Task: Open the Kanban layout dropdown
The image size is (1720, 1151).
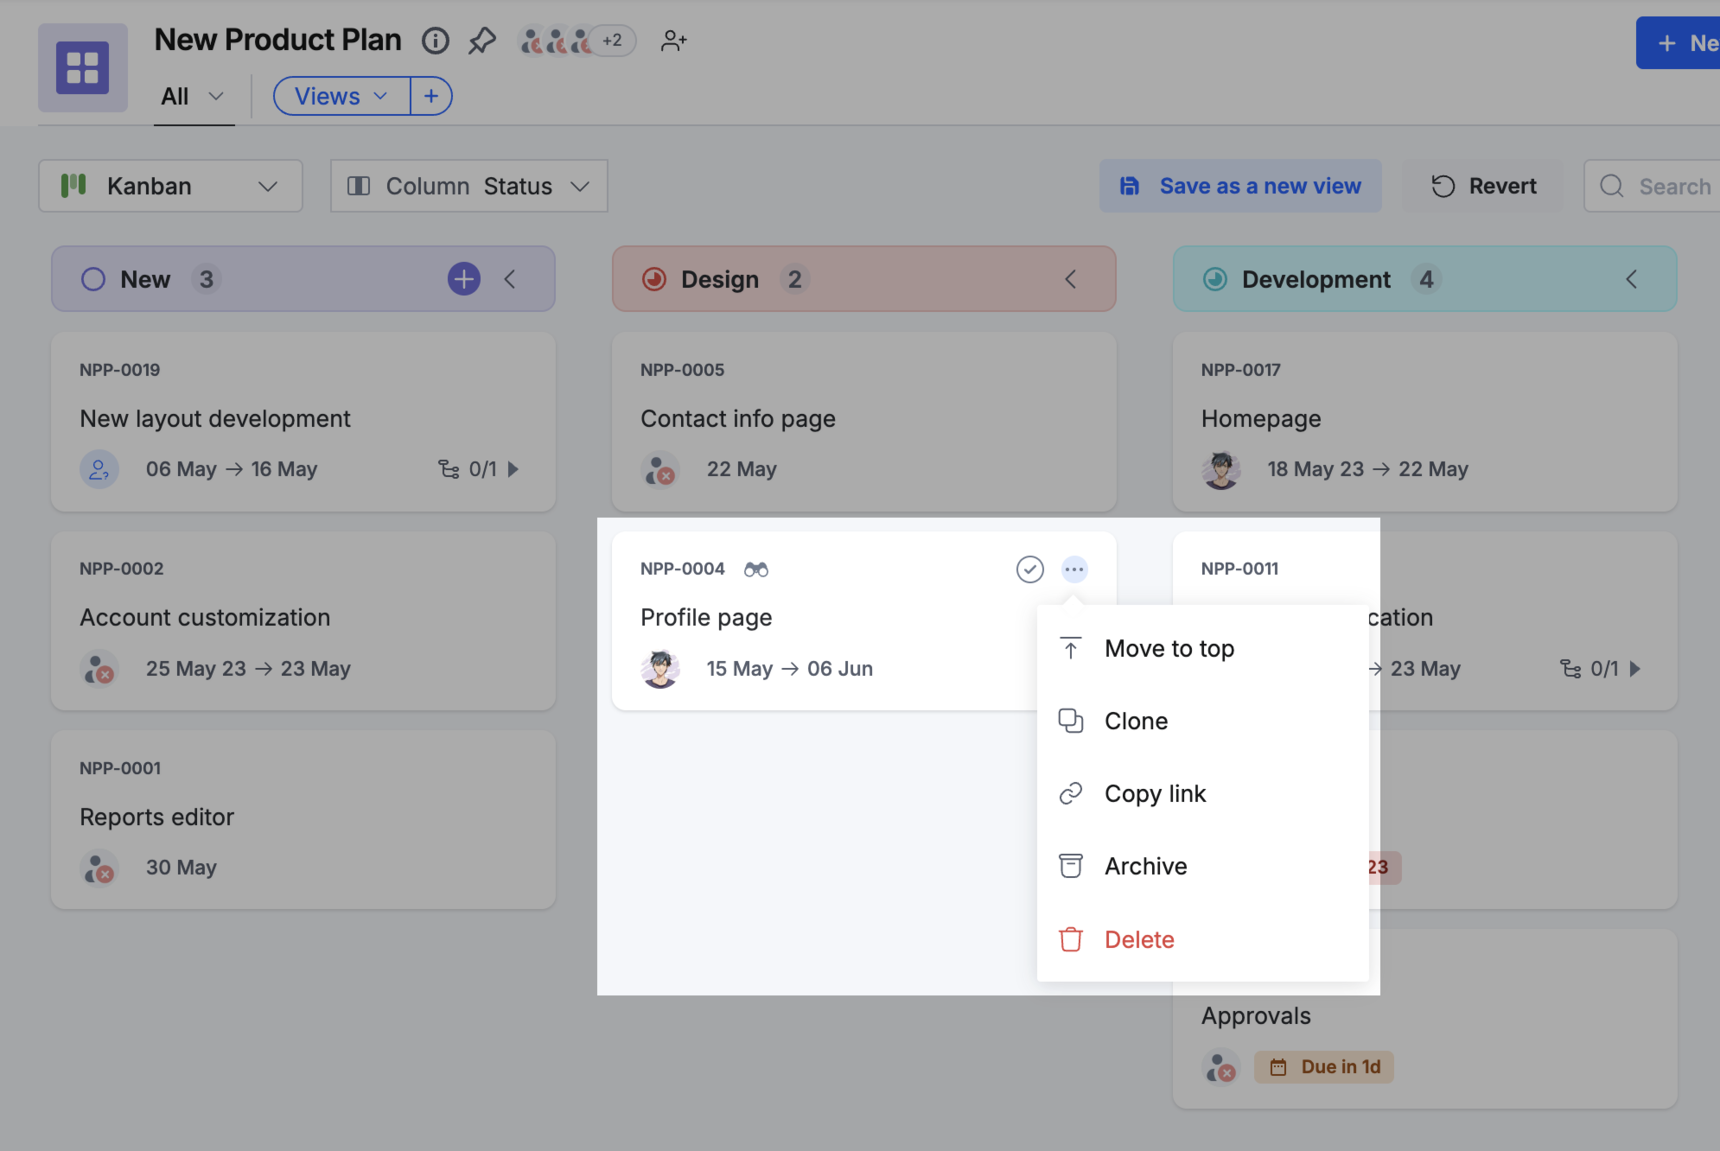Action: coord(170,186)
